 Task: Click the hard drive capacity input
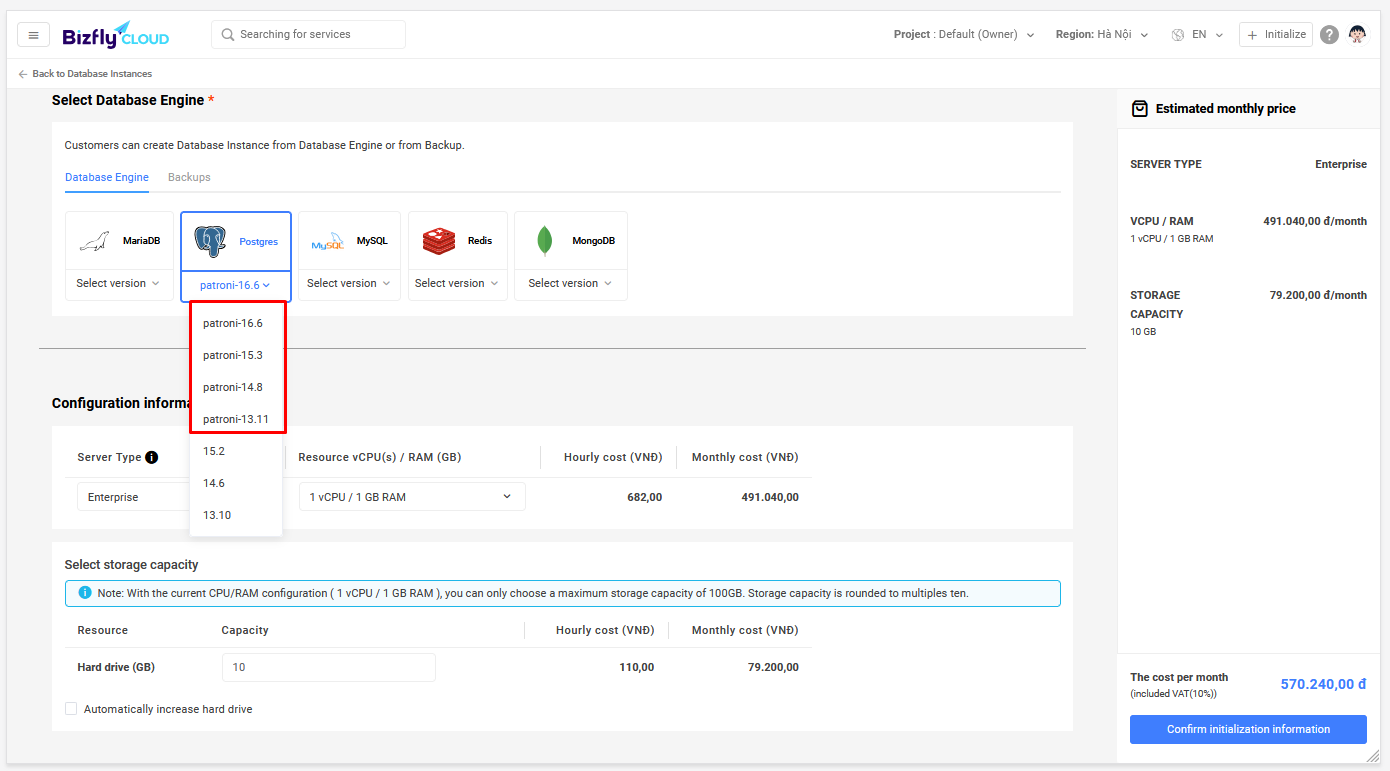[328, 667]
